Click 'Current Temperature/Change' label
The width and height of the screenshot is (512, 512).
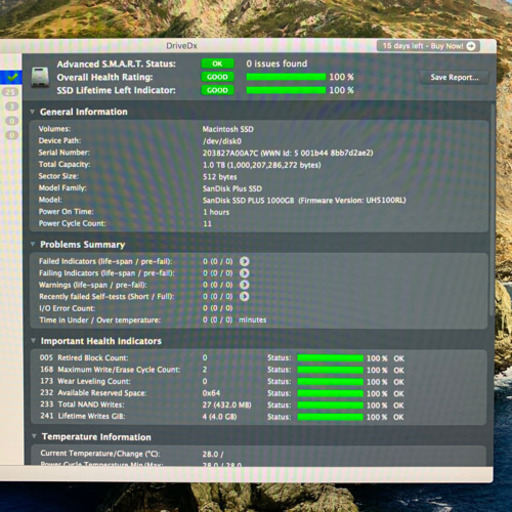[x=100, y=454]
